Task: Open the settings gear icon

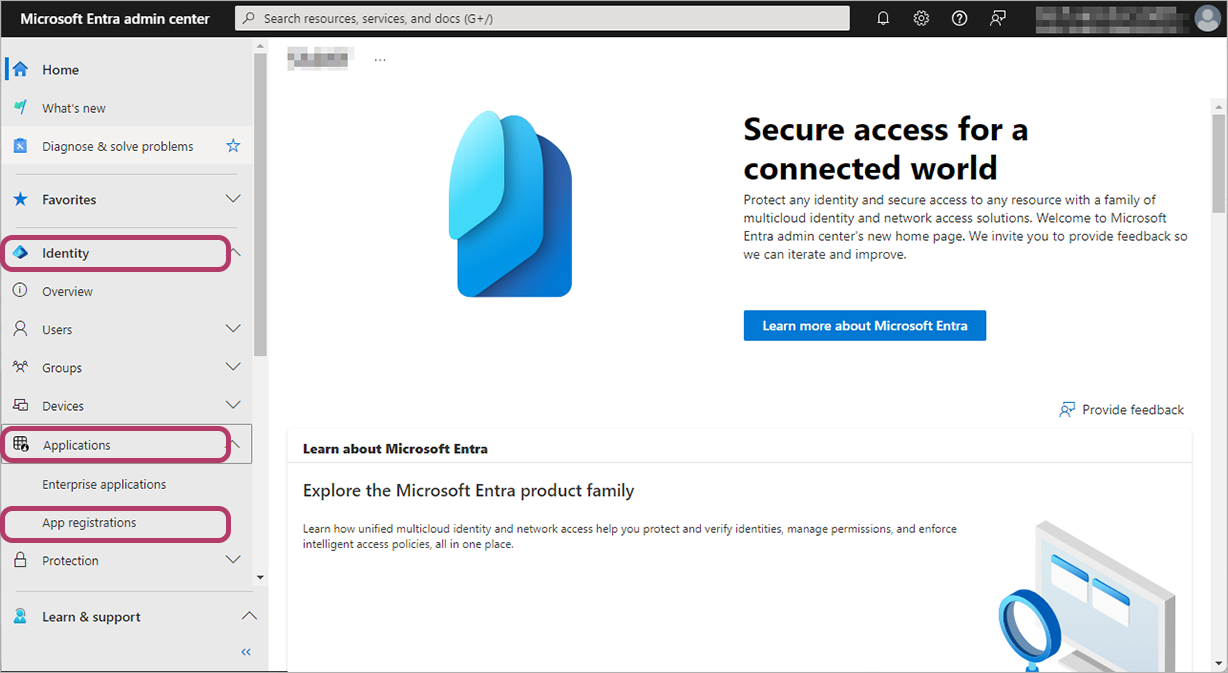Action: pyautogui.click(x=921, y=18)
